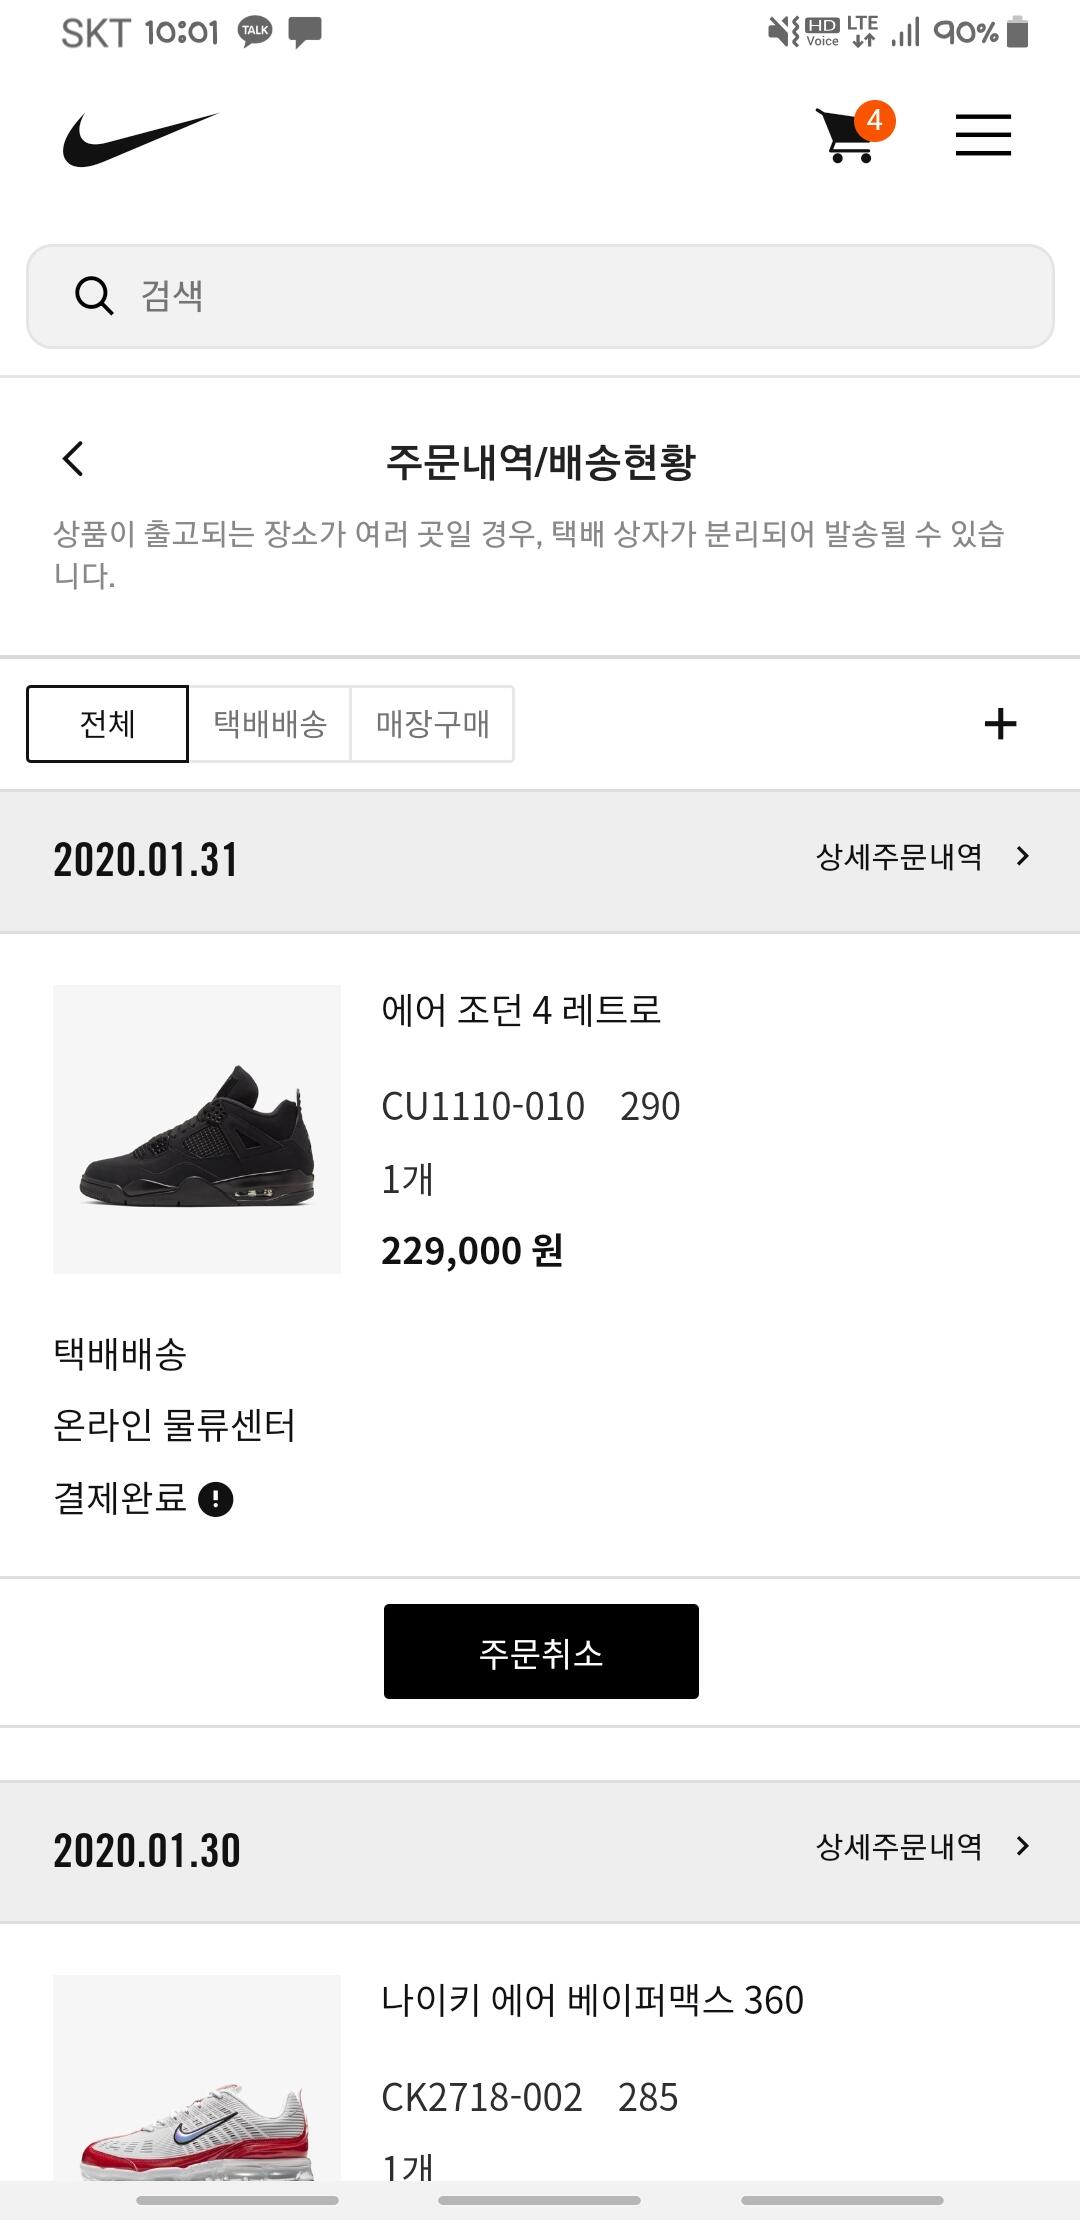Screen dimensions: 1080x2220
Task: Open the hamburger menu
Action: pyautogui.click(x=982, y=135)
